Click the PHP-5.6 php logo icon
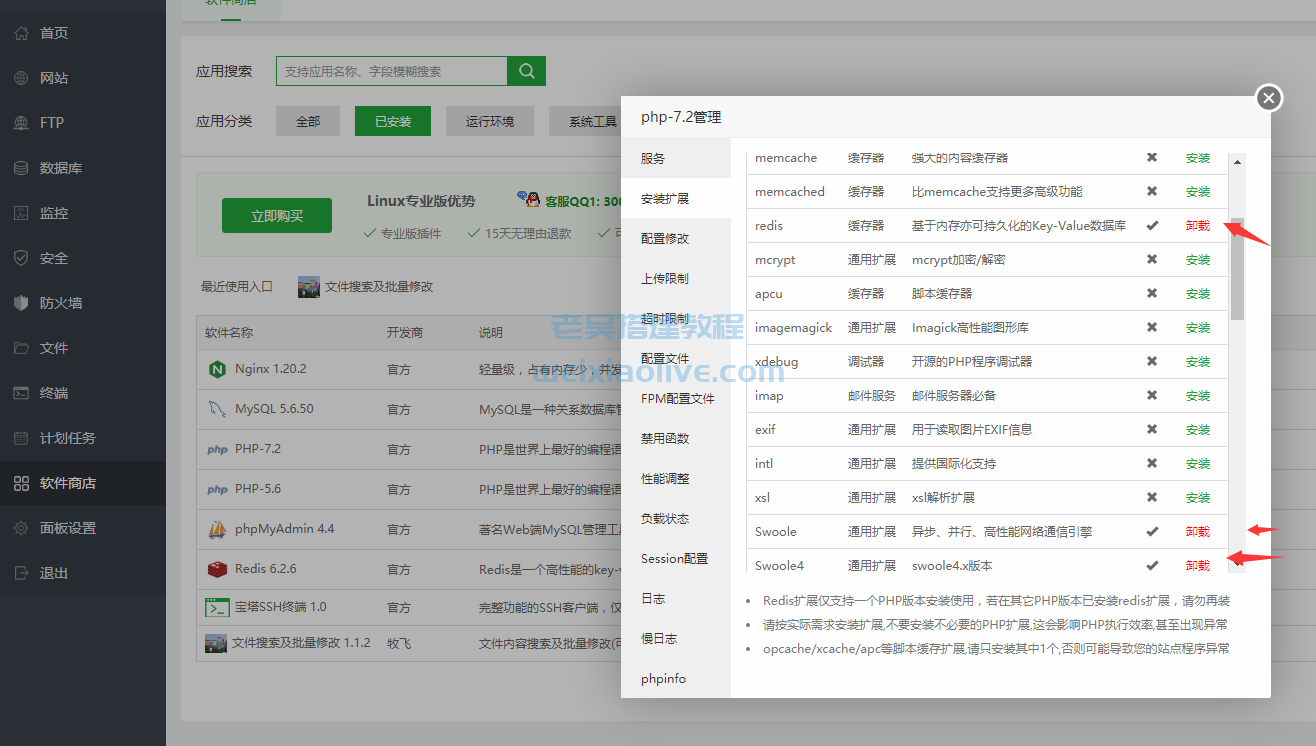Viewport: 1316px width, 746px height. click(217, 489)
